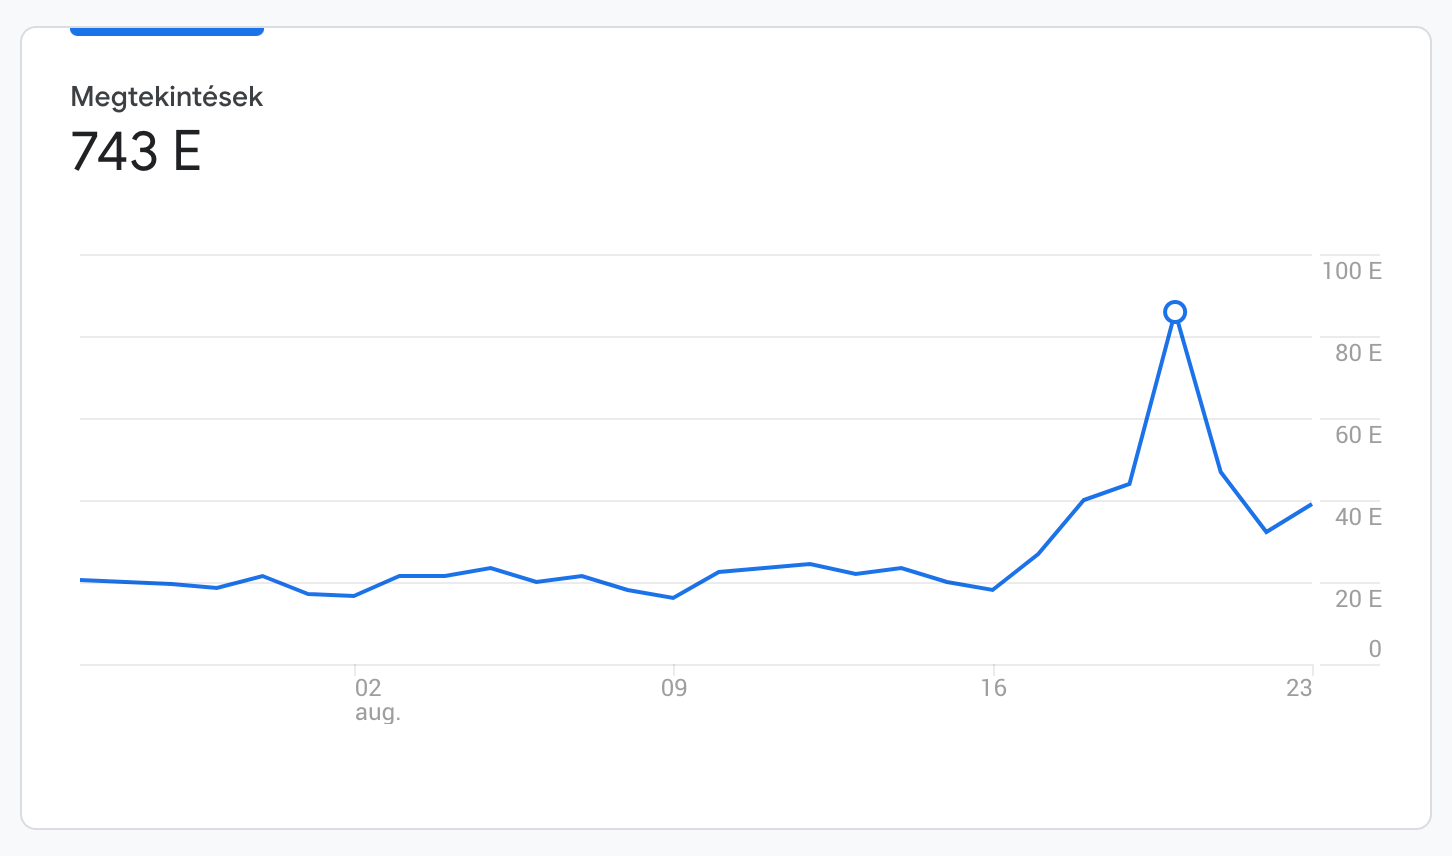Image resolution: width=1452 pixels, height=856 pixels.
Task: Click the aug. month label
Action: 377,713
